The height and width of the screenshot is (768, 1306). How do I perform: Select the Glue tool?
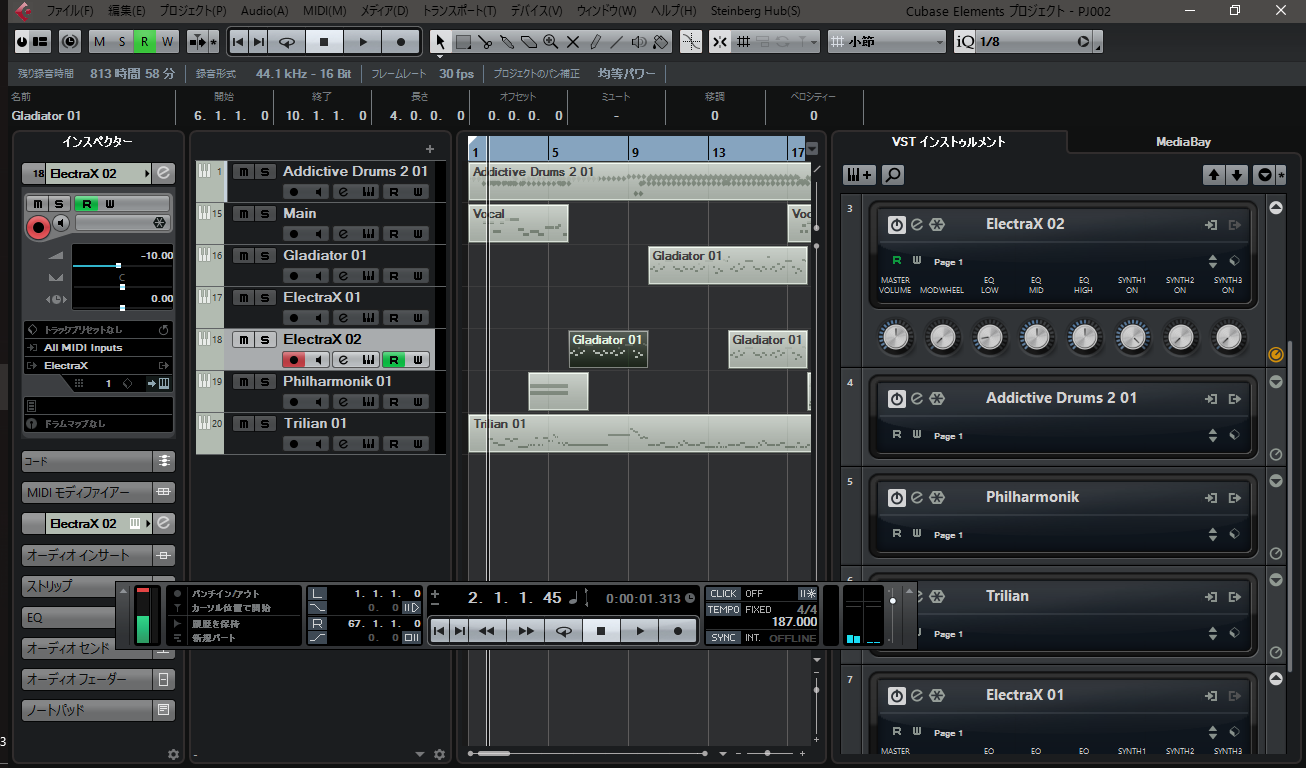click(507, 42)
